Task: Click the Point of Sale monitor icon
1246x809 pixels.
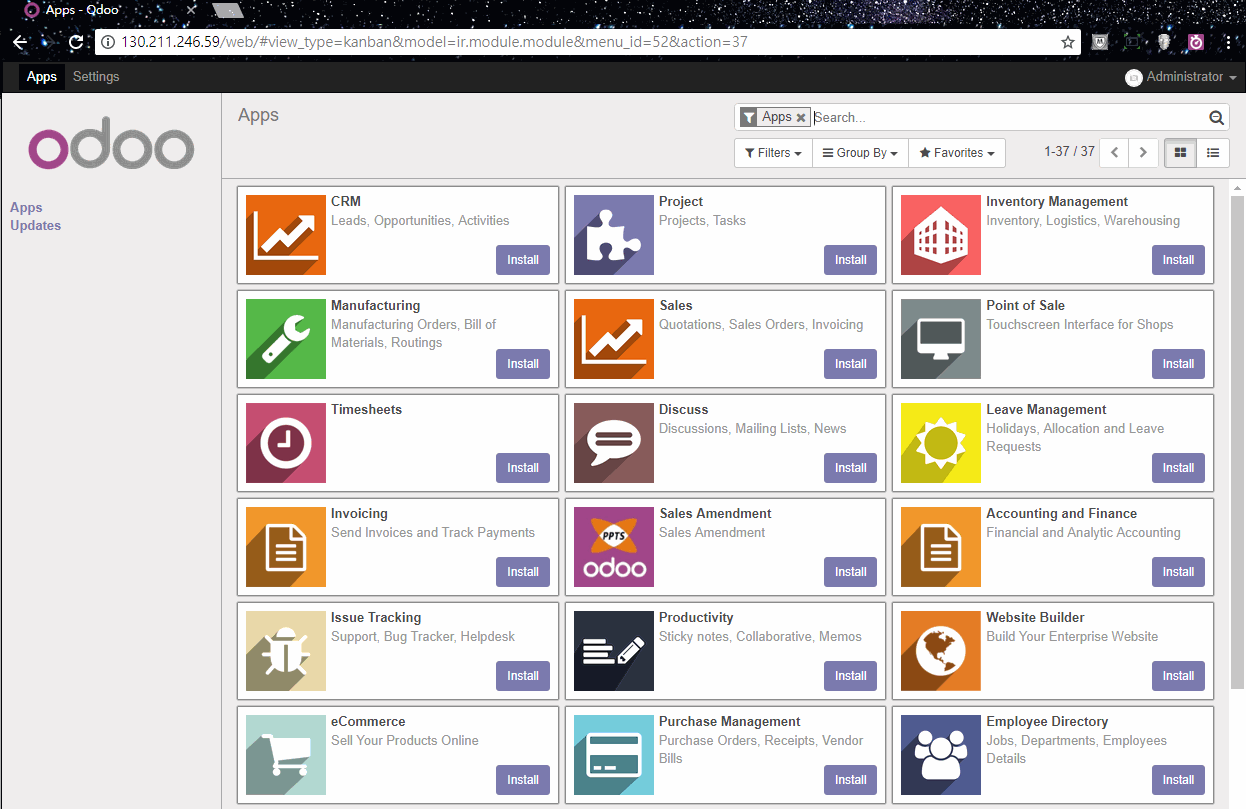Action: point(941,339)
